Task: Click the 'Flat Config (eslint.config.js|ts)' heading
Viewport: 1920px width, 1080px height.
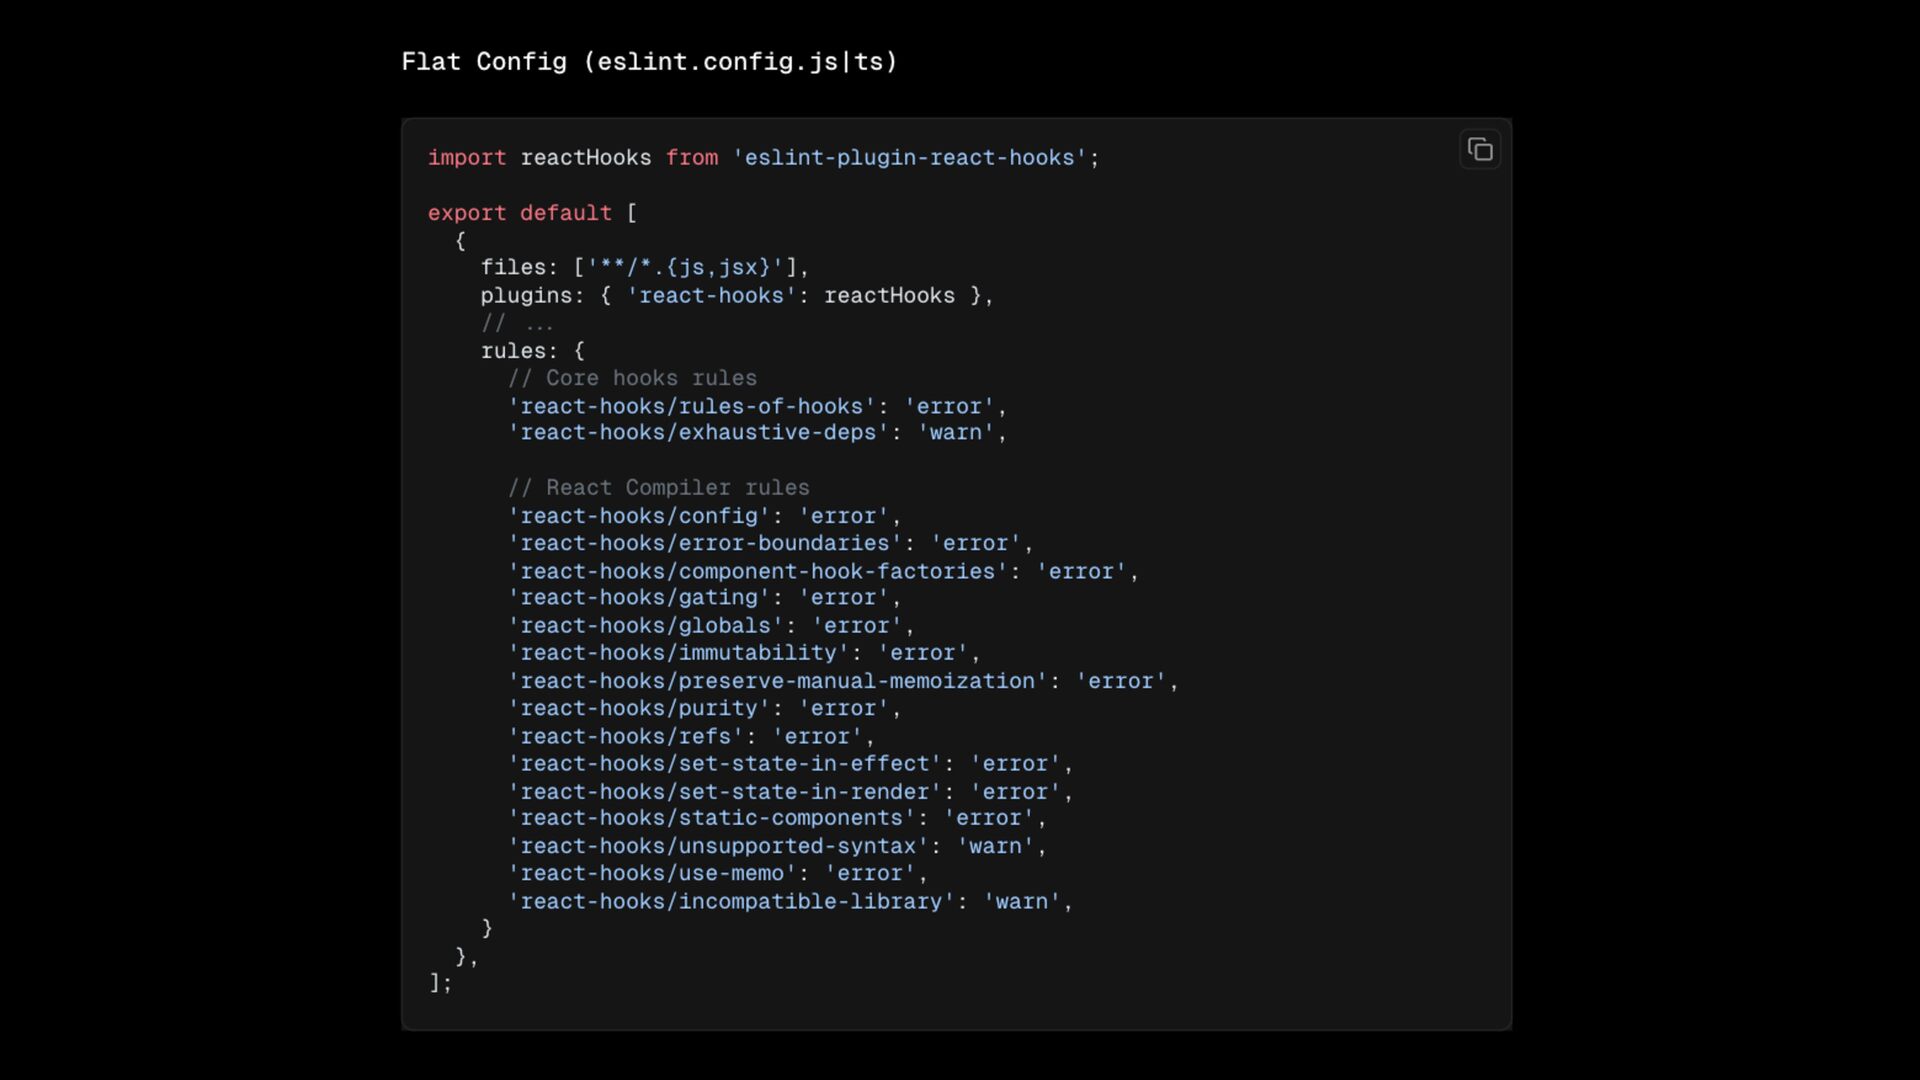Action: [x=650, y=62]
